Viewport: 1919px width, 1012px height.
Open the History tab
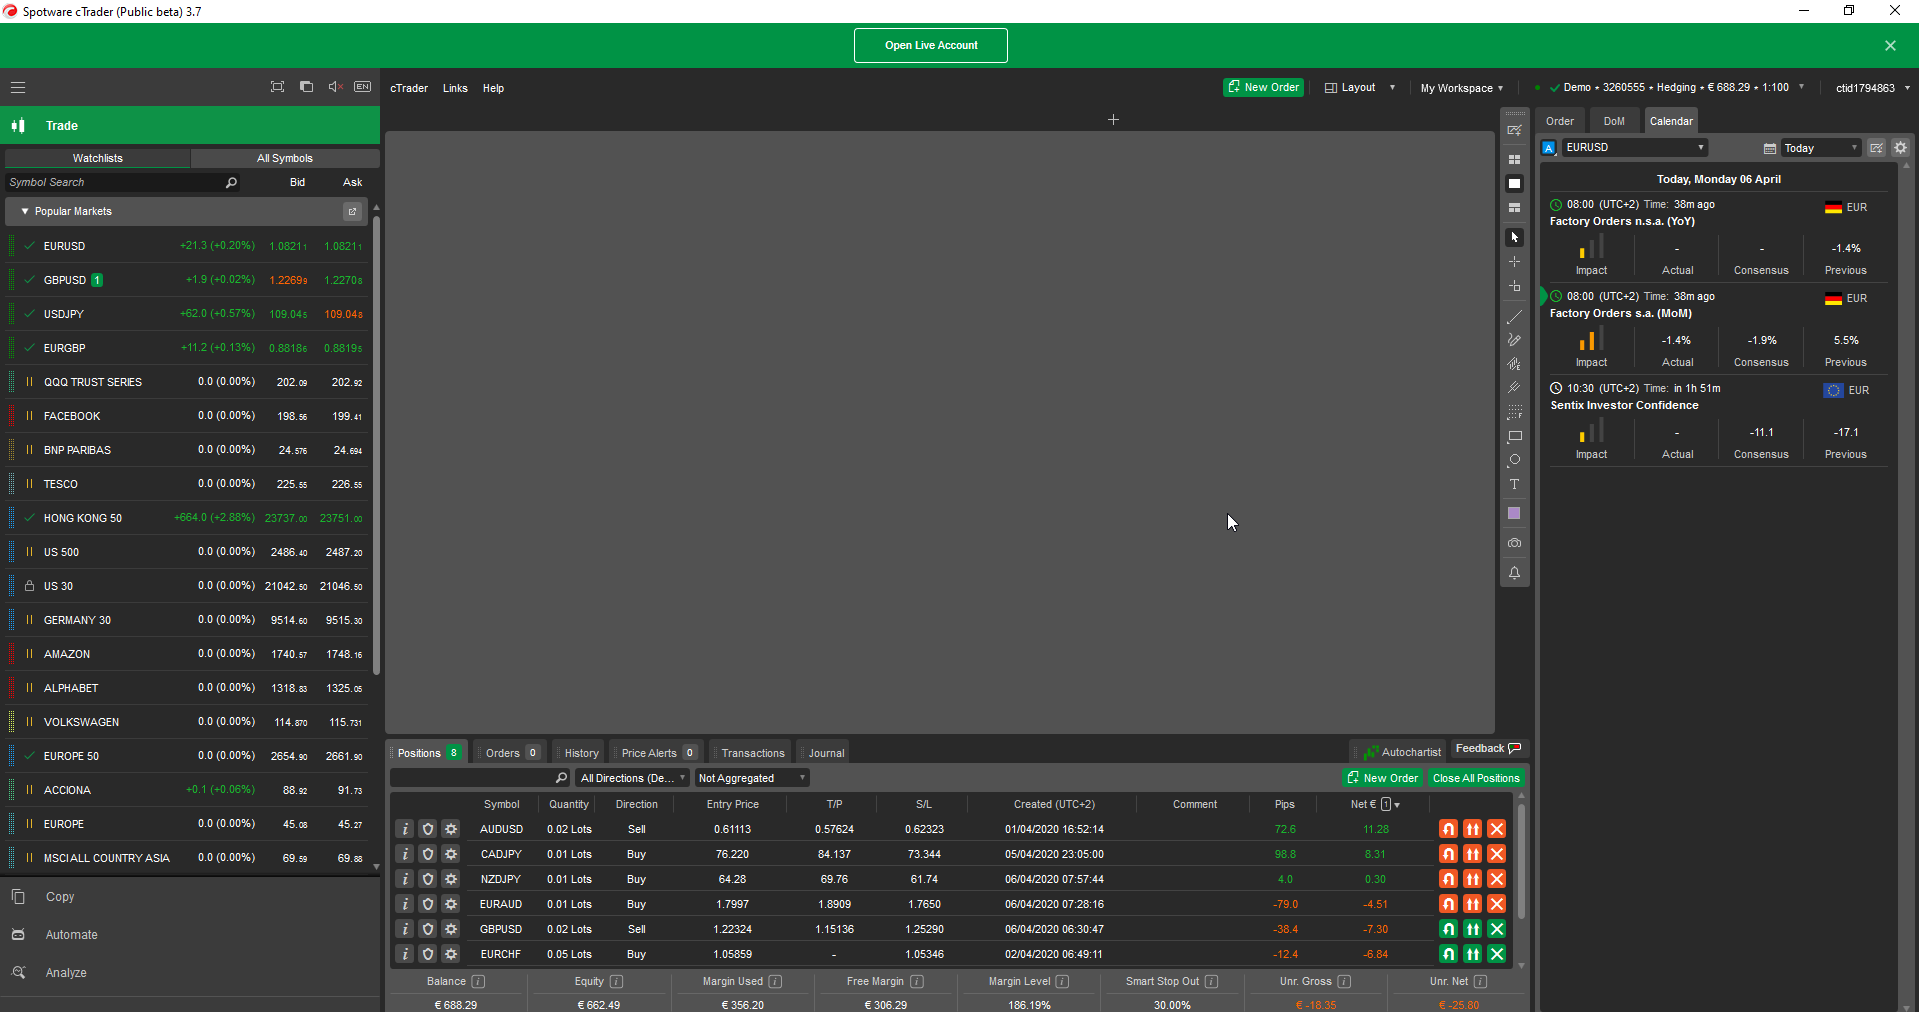click(580, 753)
